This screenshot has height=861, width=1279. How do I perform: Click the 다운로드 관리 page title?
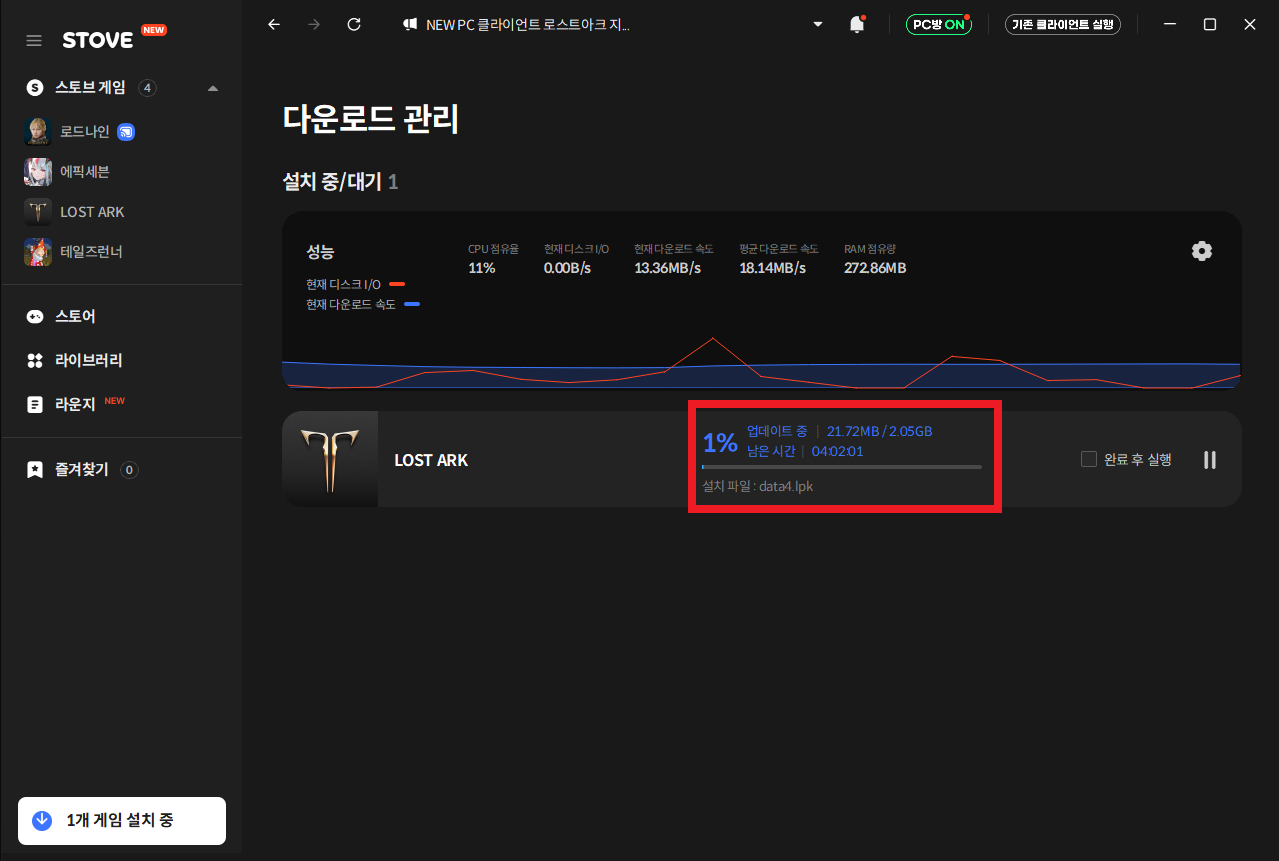pos(371,120)
